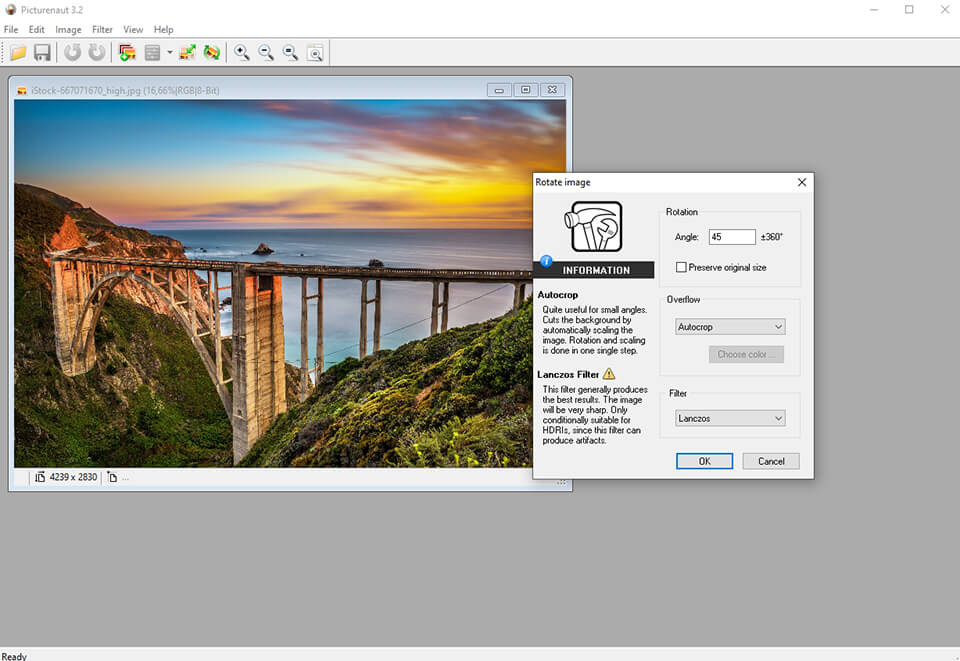Click the rotation Angle input field

tap(731, 236)
